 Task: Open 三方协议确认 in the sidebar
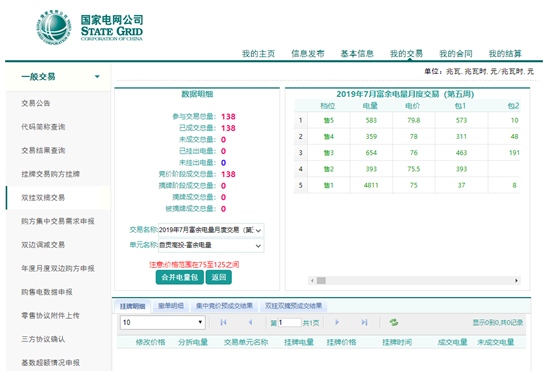[x=43, y=339]
